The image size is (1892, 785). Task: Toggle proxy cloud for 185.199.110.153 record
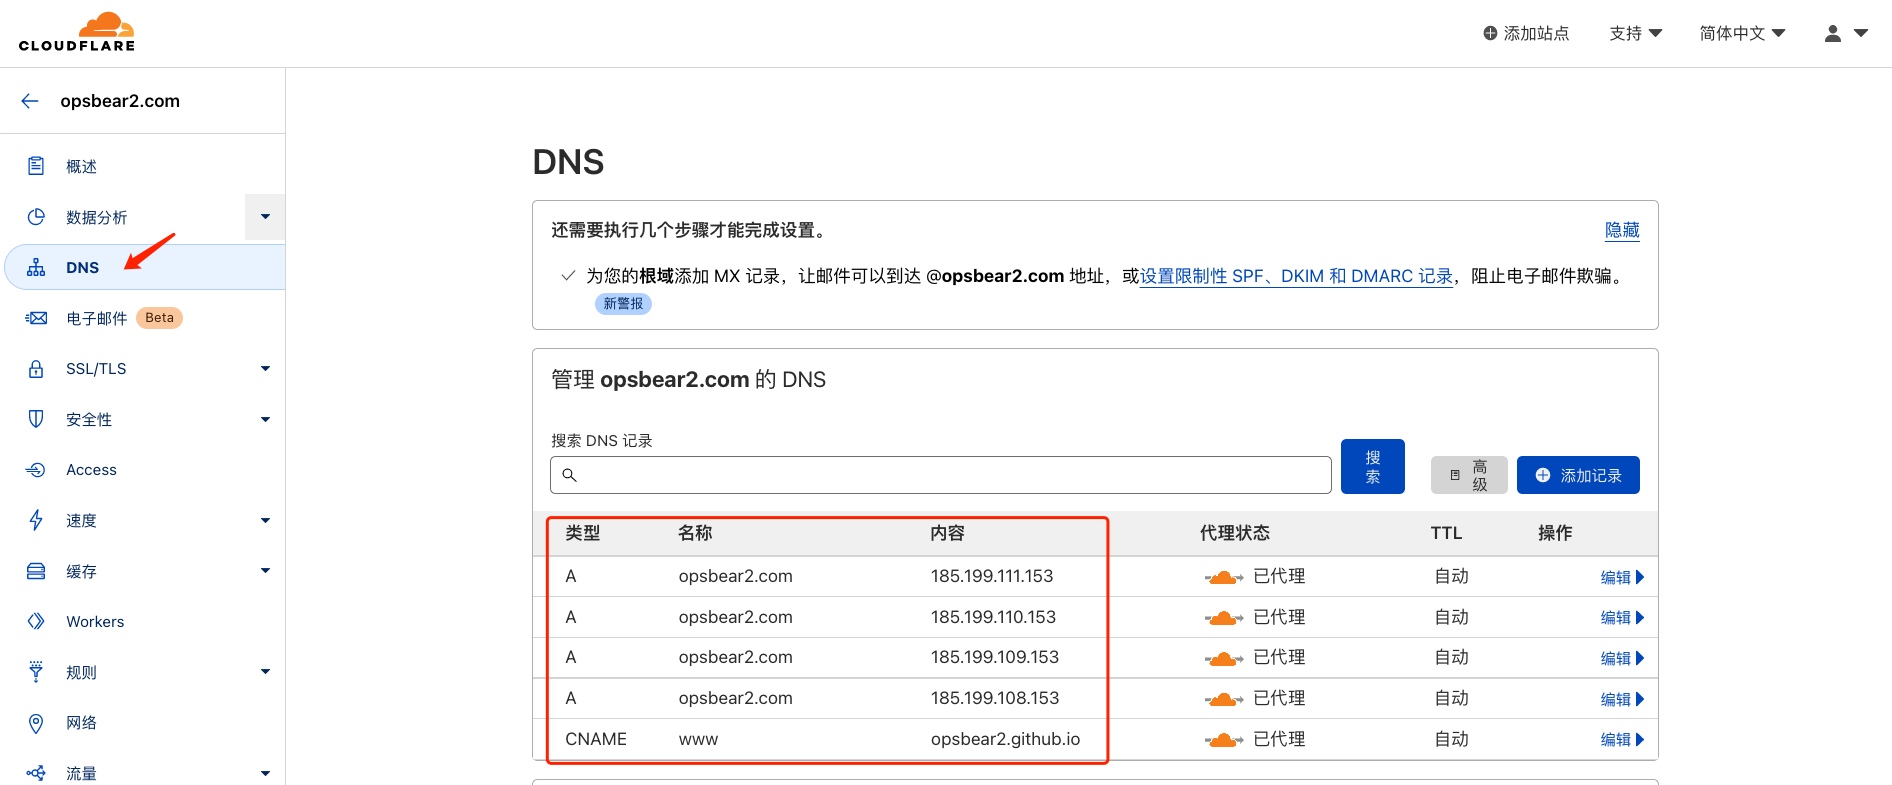click(1223, 618)
